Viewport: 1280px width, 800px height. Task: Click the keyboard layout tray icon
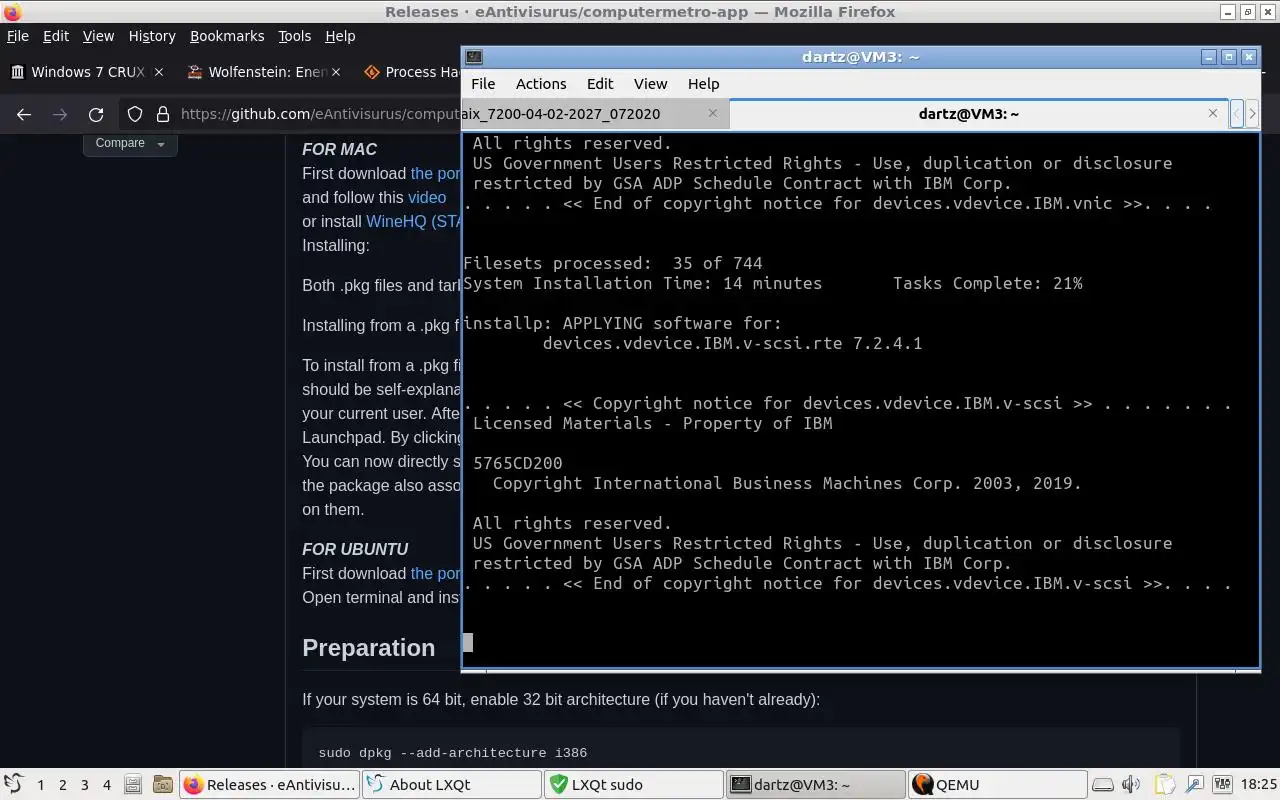point(1223,785)
